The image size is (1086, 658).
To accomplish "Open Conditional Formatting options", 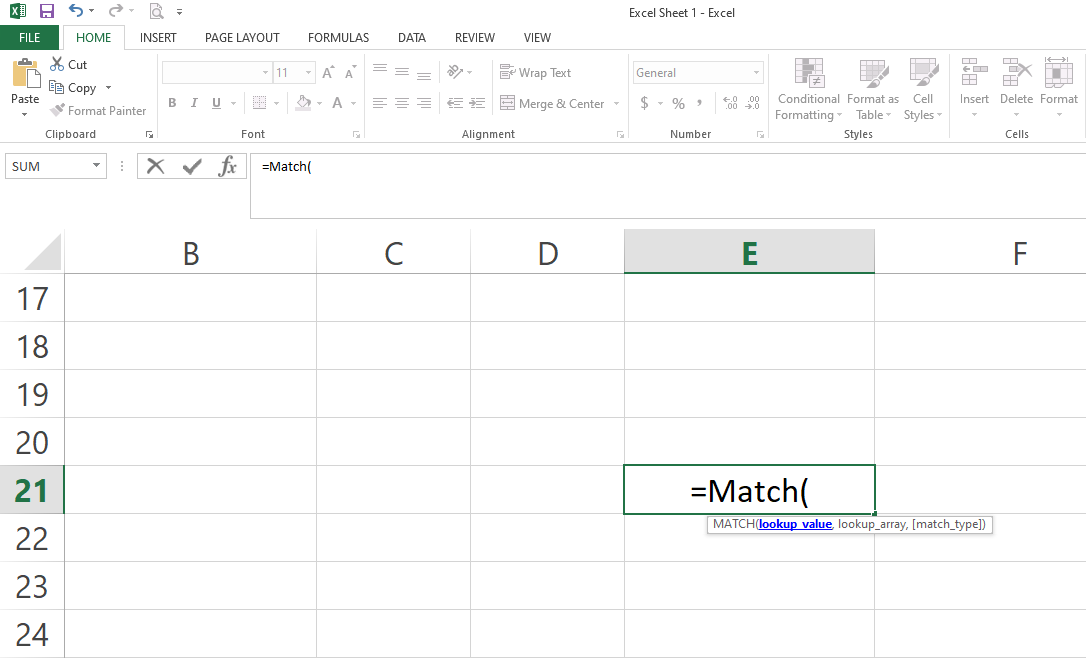I will 808,90.
